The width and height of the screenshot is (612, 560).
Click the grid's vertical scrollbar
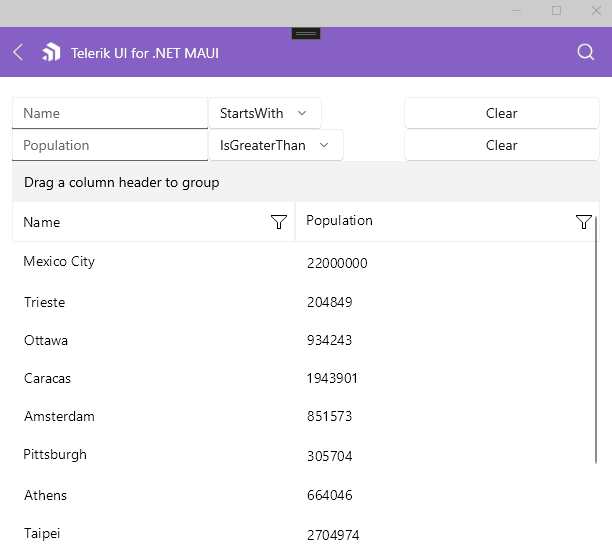coord(596,340)
